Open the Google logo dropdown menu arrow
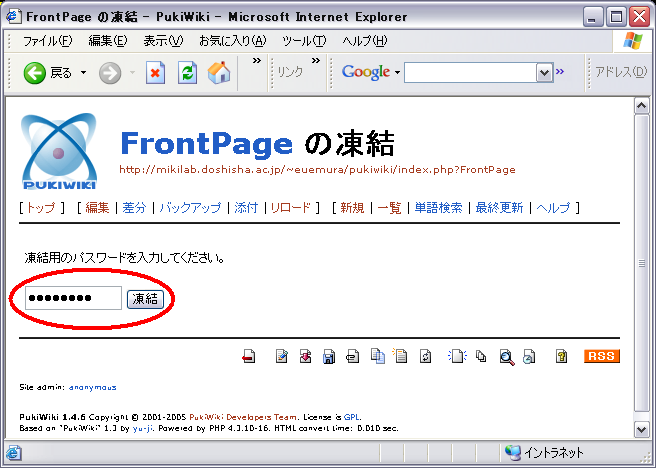 pos(397,73)
